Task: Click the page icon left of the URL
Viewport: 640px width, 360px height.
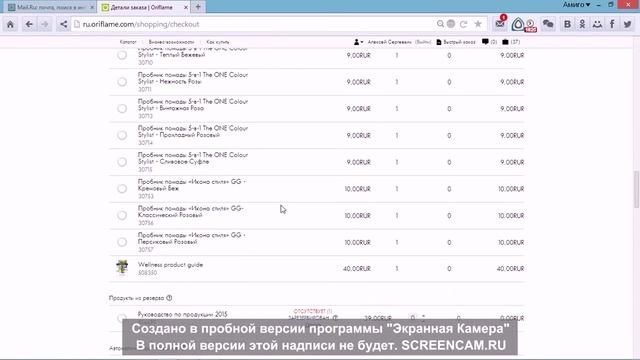Action: click(x=77, y=24)
